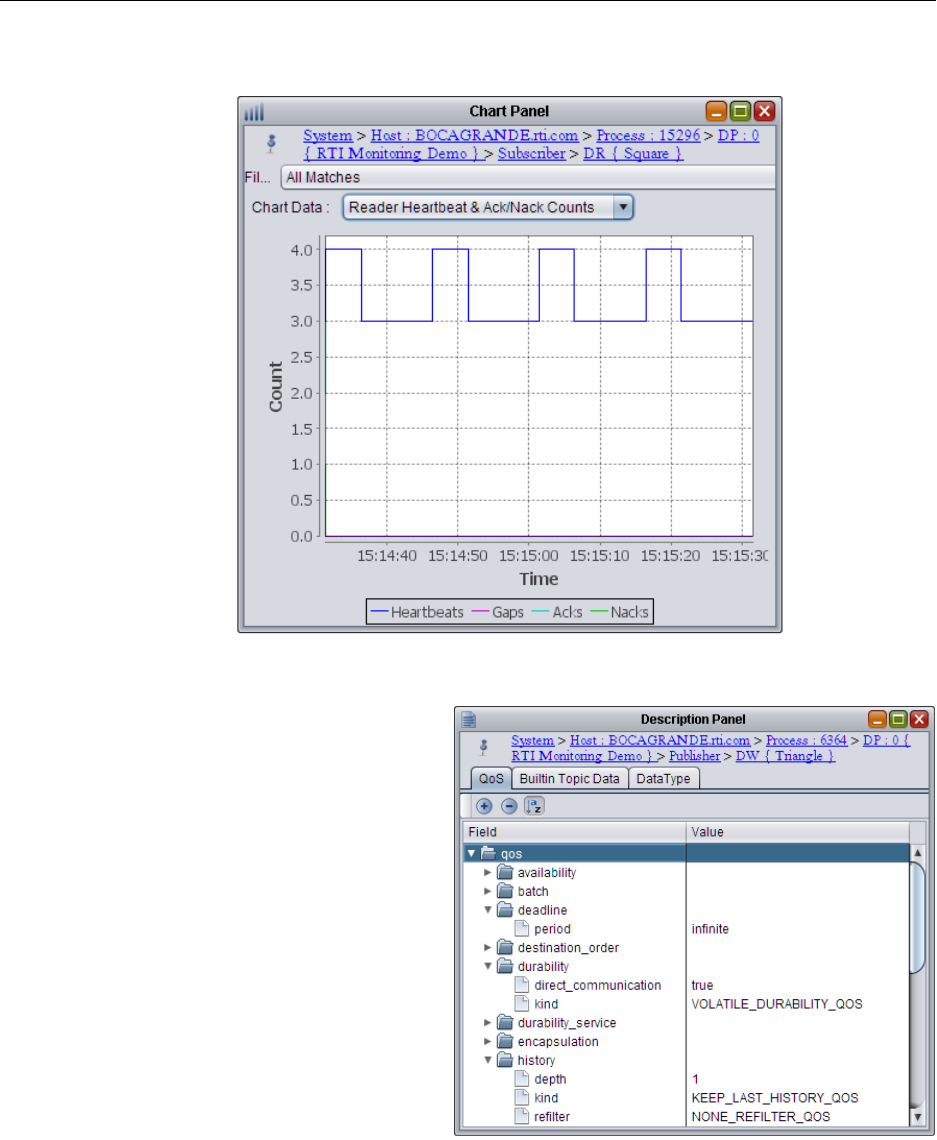Click the qos folder icon
Viewport: 937px width, 1140px height.
coord(488,854)
